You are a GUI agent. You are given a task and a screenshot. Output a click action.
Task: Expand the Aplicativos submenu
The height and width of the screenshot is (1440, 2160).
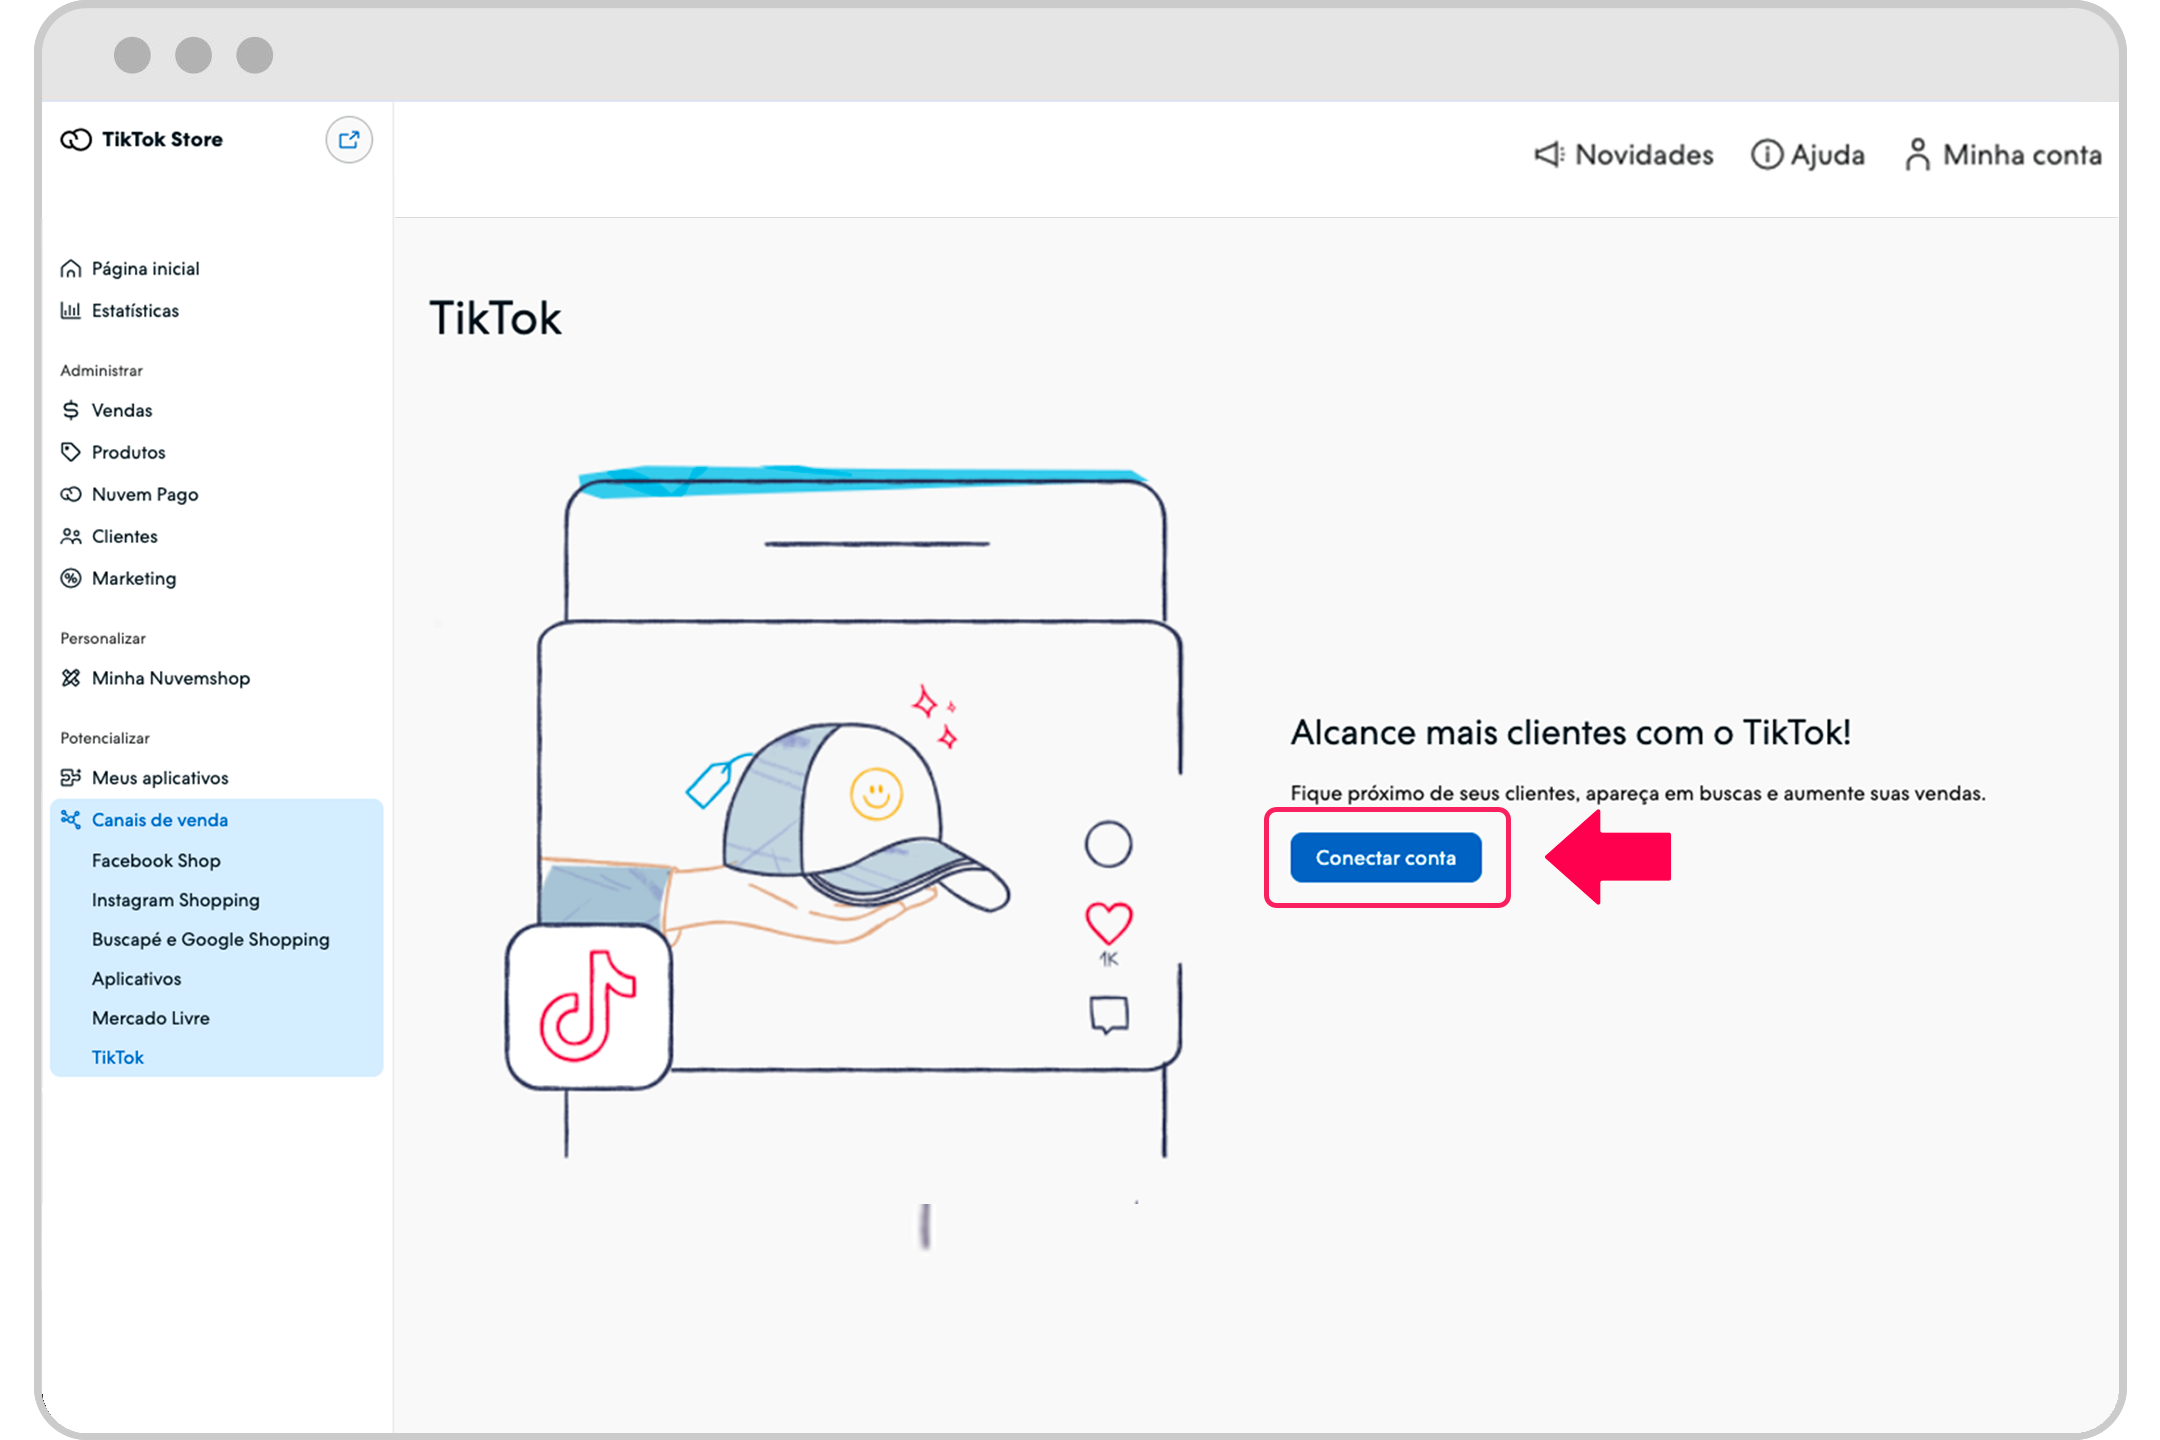coord(141,979)
